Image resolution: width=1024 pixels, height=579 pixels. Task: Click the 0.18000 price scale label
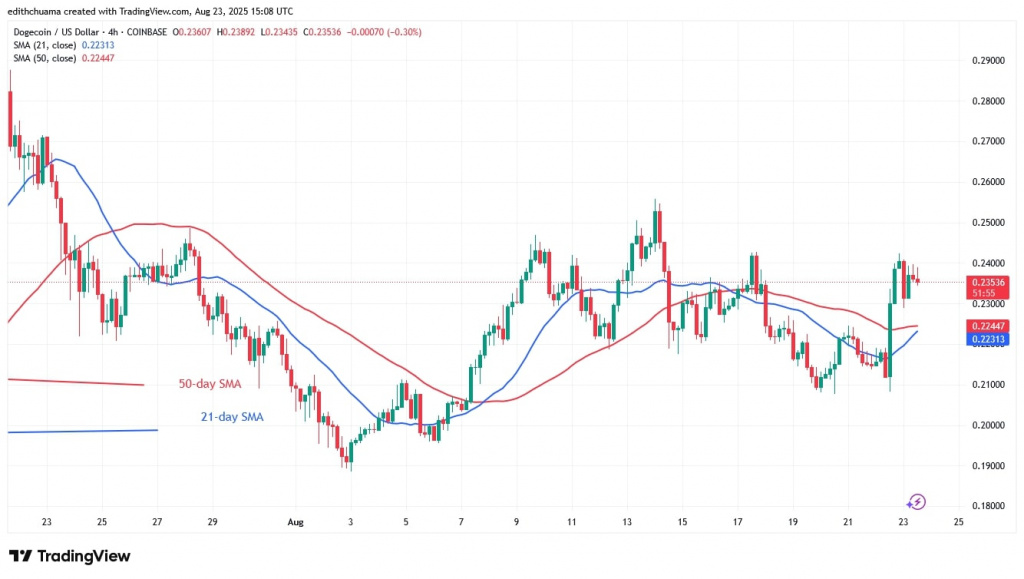pyautogui.click(x=987, y=507)
